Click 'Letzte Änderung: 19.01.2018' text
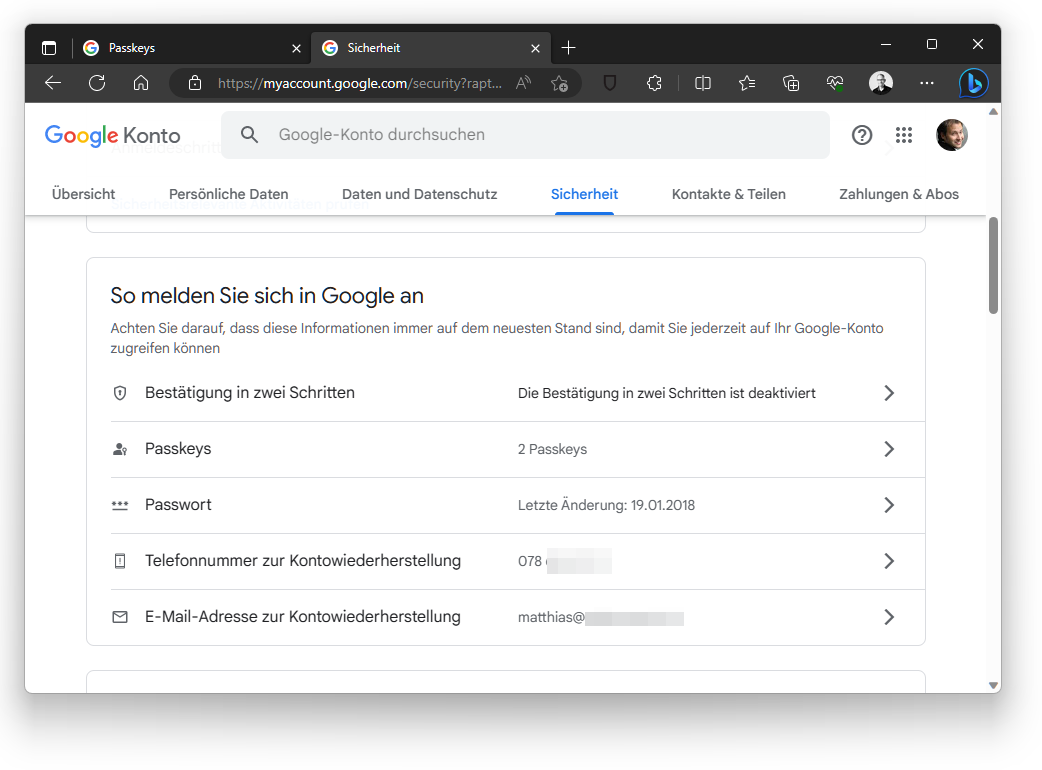The image size is (1042, 770). [606, 506]
